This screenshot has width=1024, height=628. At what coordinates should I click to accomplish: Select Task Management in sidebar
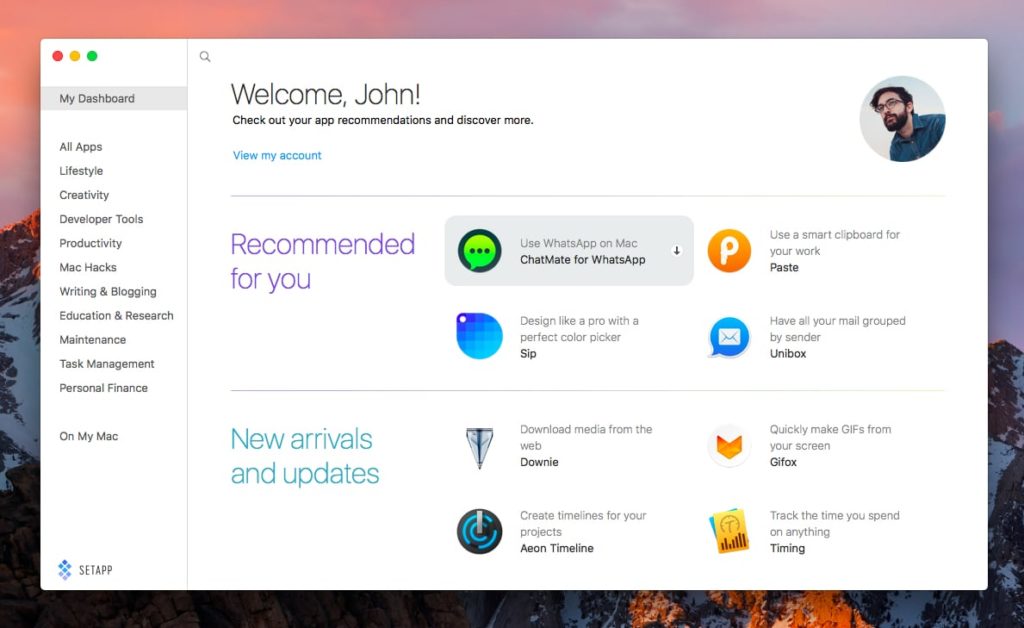107,364
